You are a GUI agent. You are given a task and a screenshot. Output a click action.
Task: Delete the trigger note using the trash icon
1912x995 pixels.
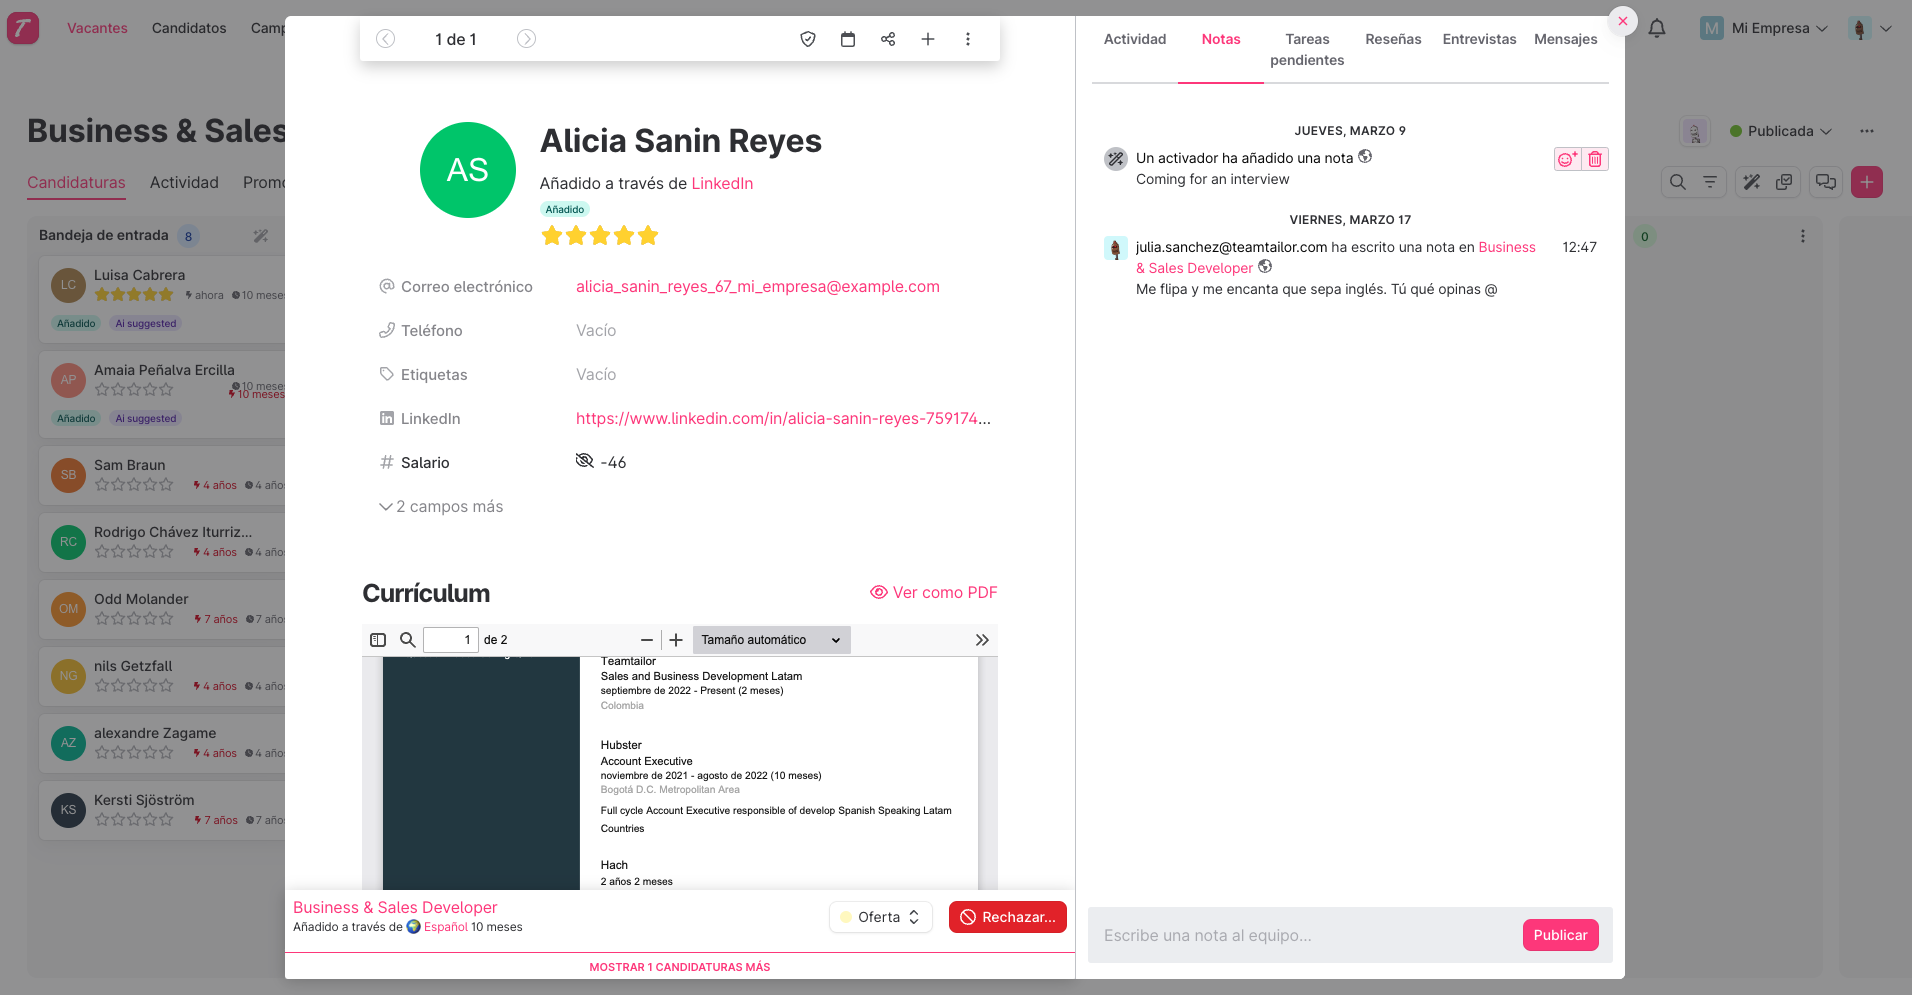[1595, 159]
